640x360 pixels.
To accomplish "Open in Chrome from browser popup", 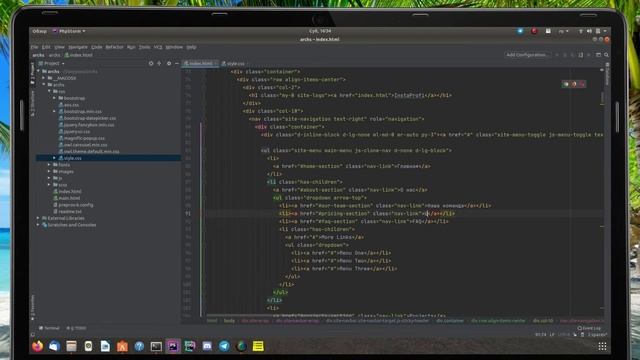I will click(566, 84).
